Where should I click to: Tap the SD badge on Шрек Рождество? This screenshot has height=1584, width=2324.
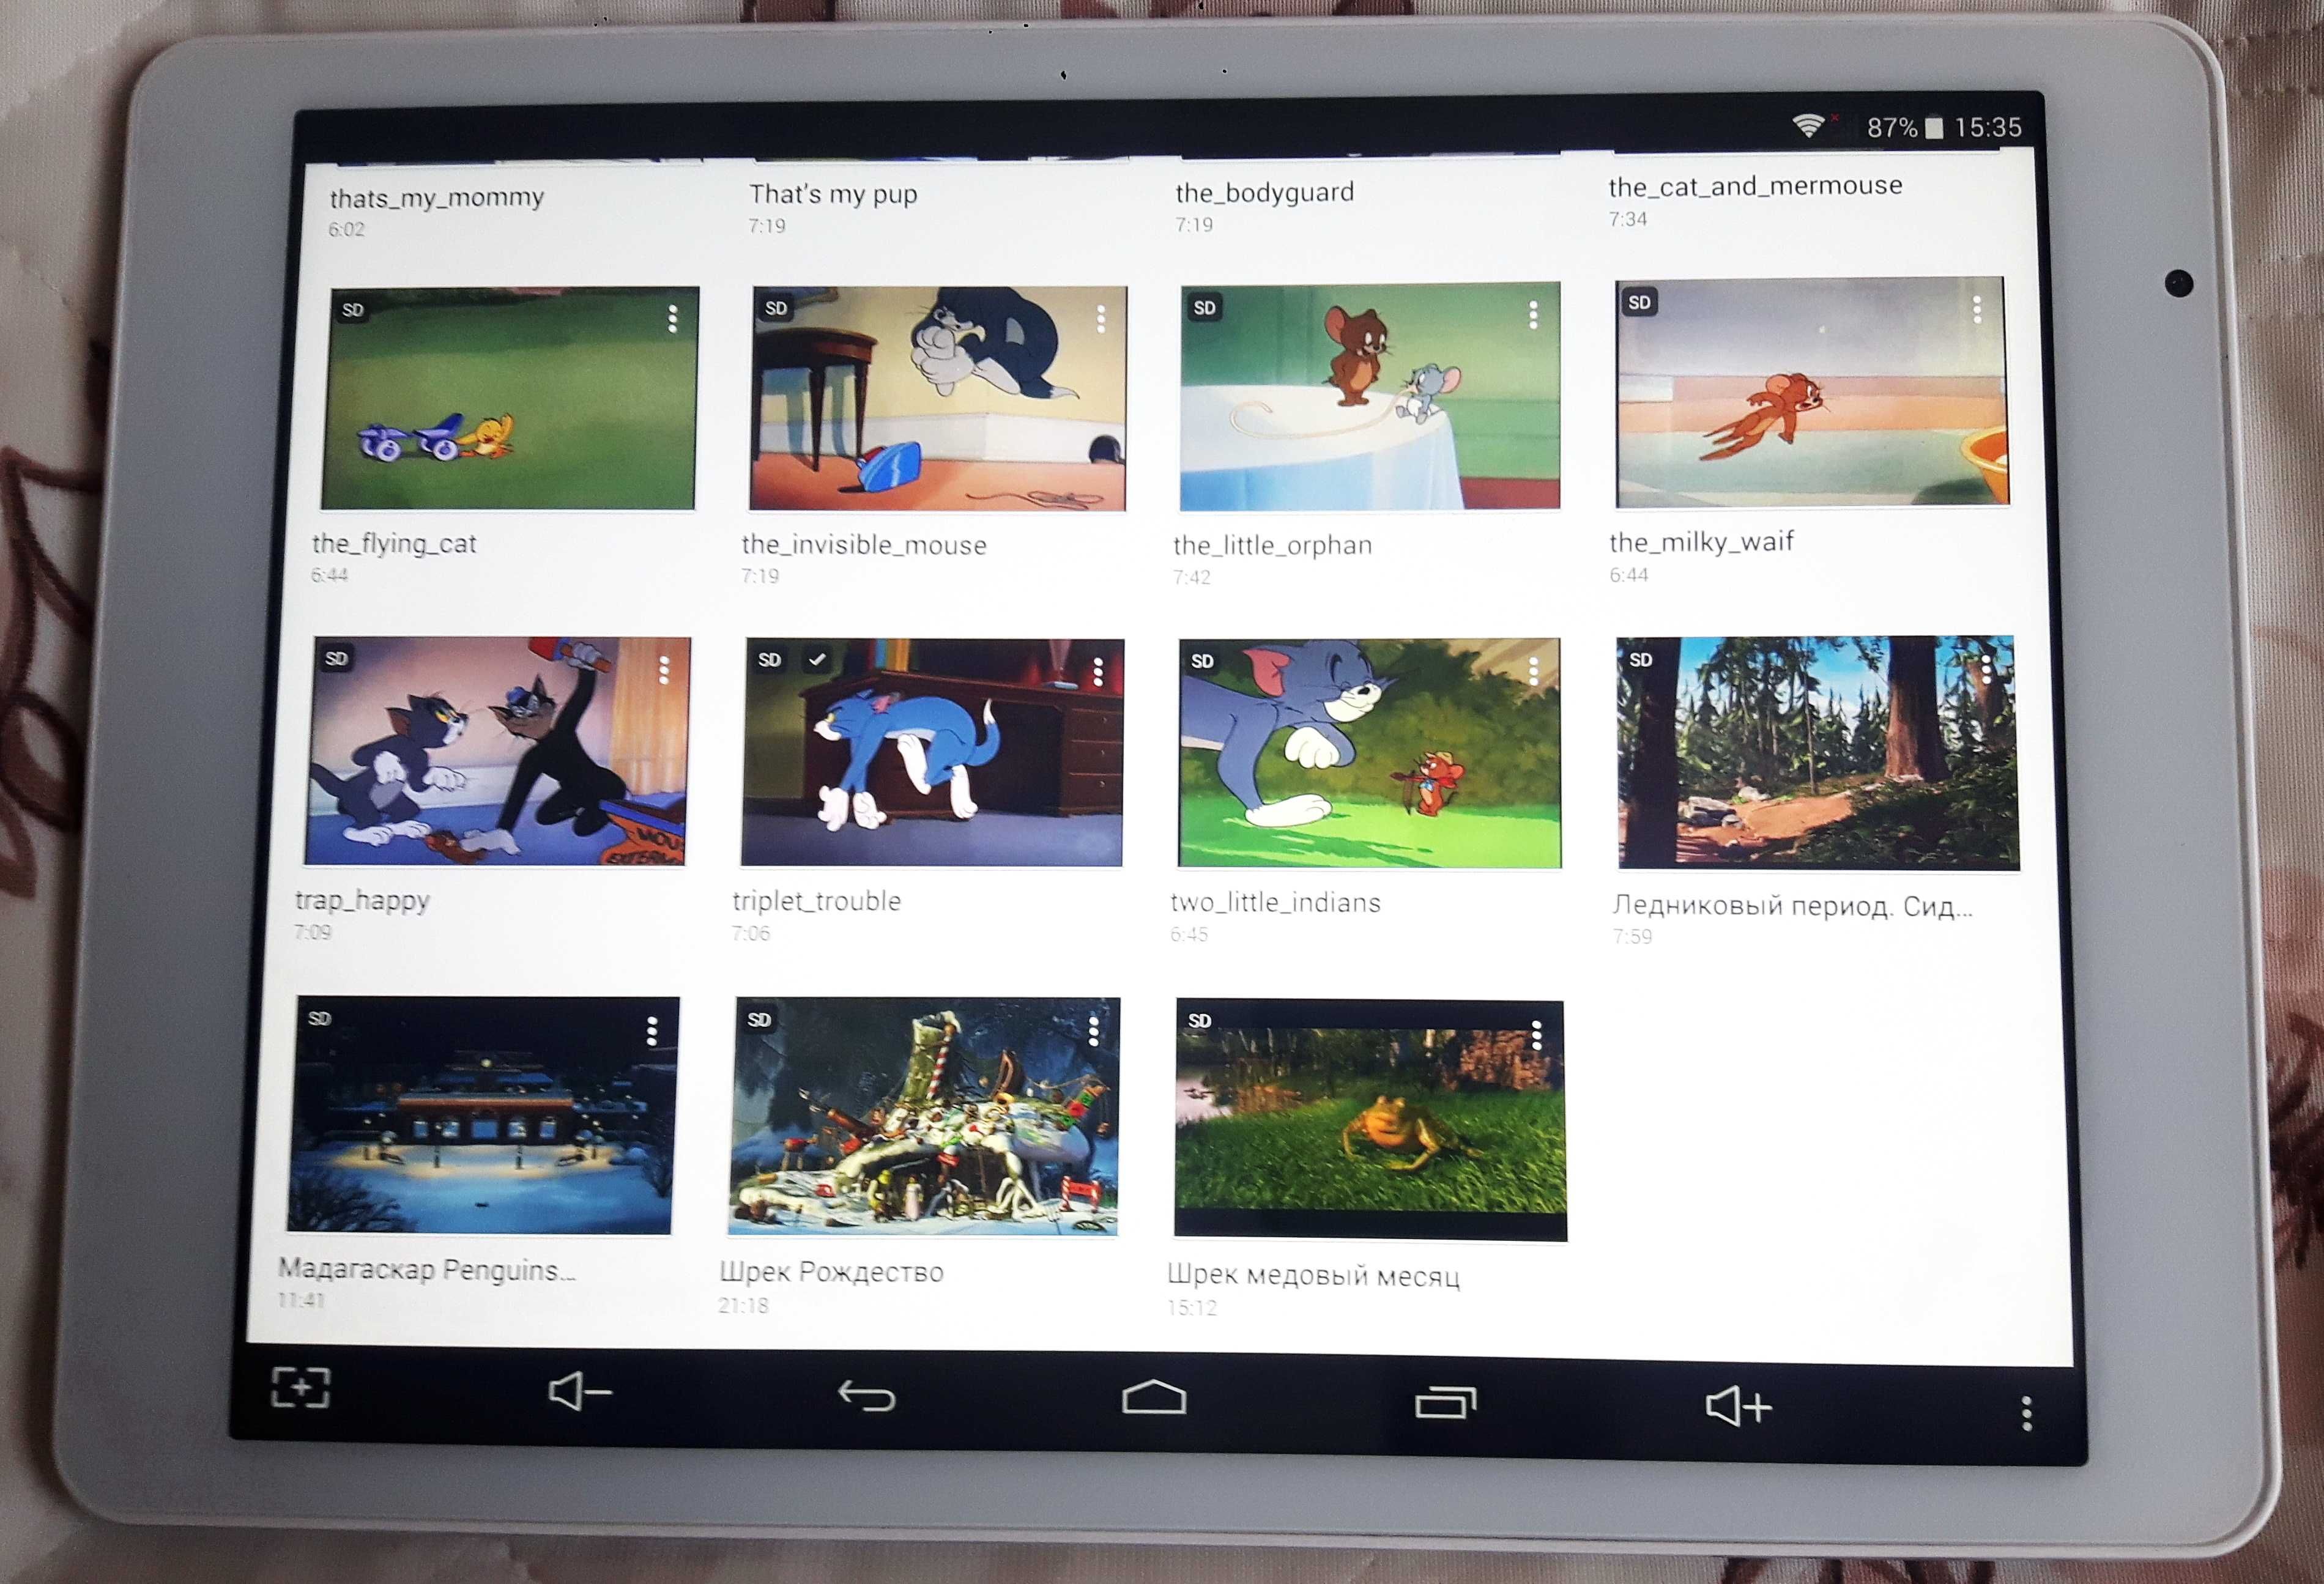point(759,1020)
